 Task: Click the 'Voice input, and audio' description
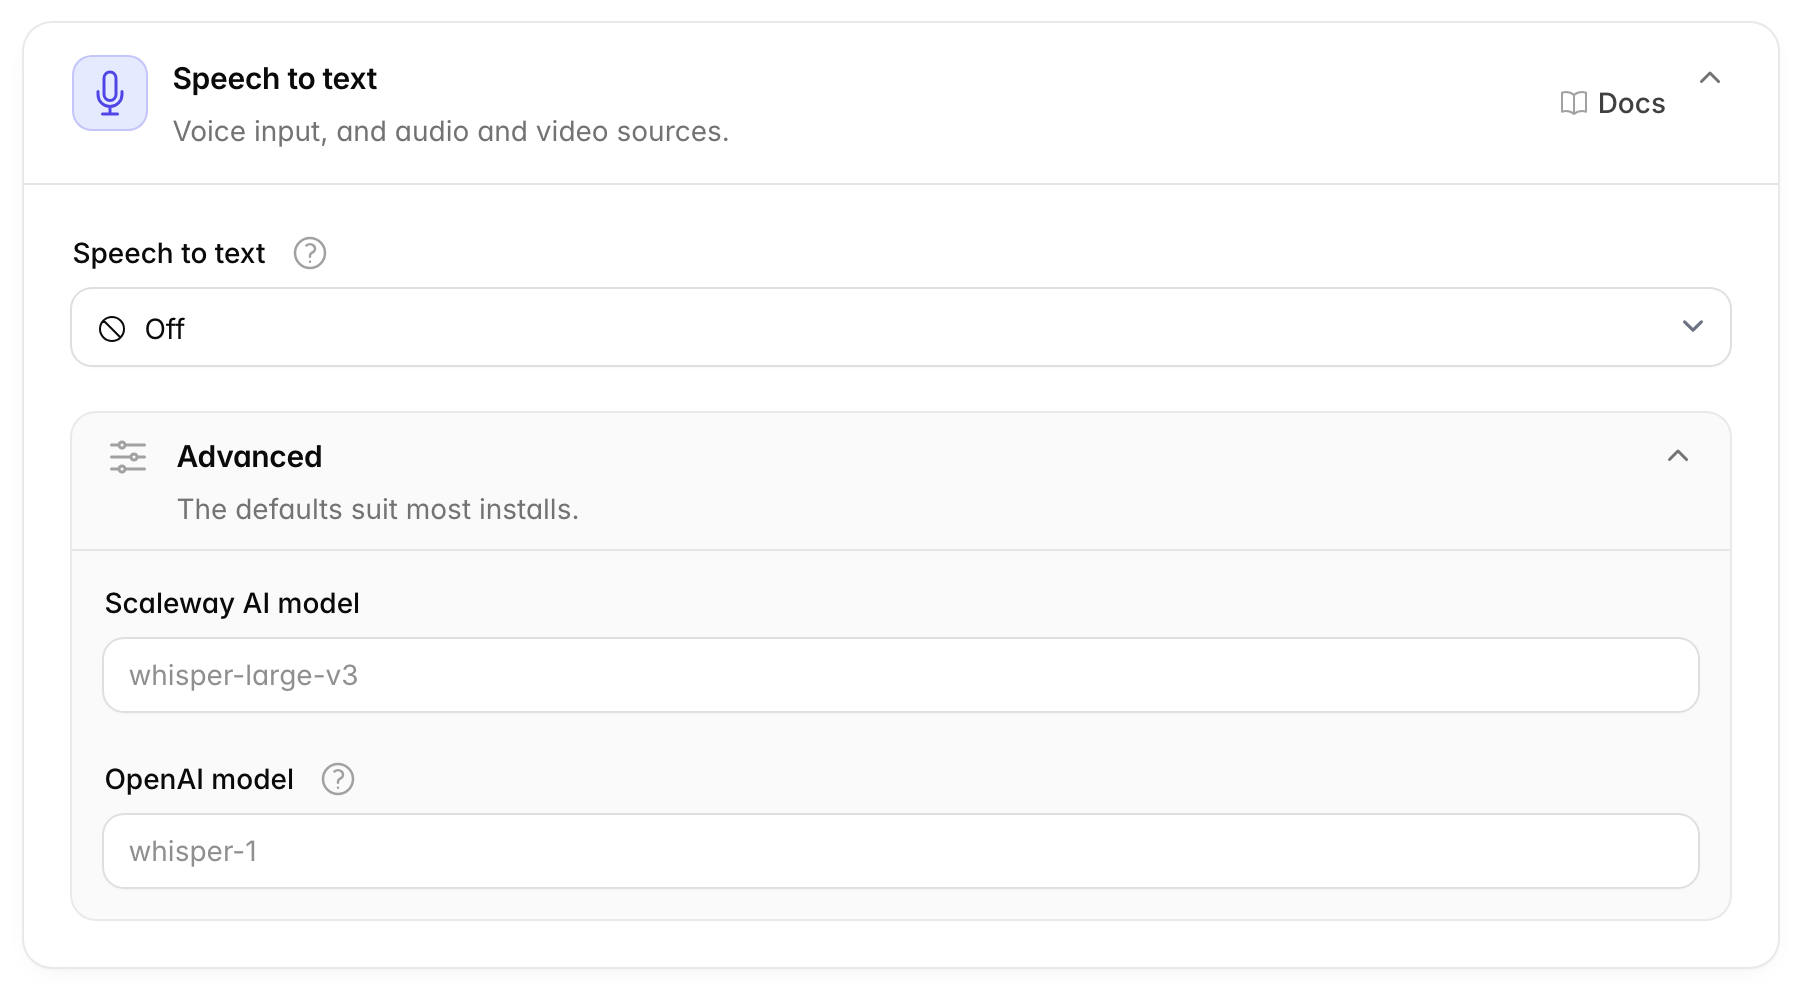(x=451, y=131)
